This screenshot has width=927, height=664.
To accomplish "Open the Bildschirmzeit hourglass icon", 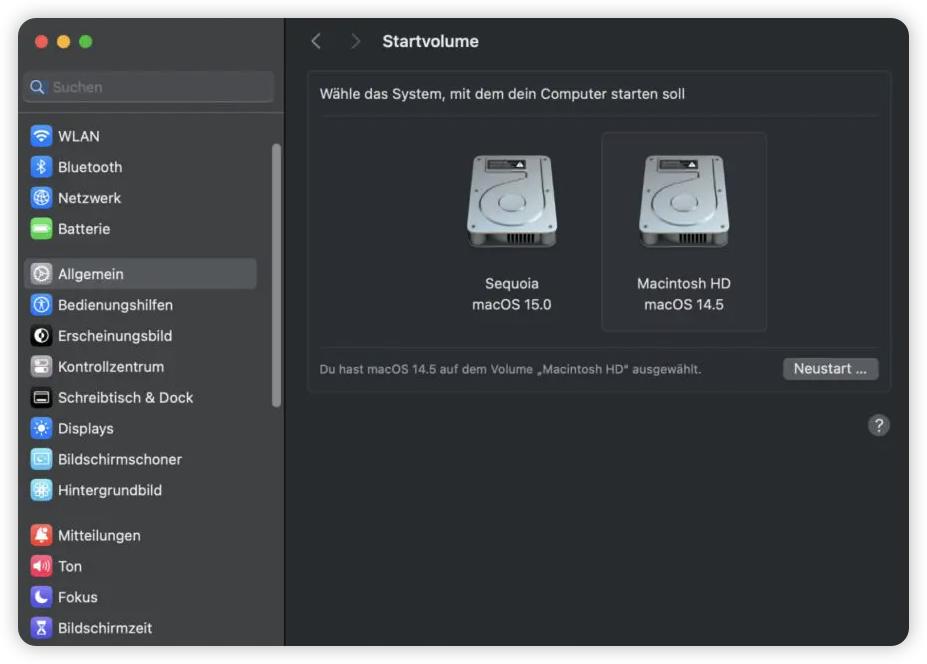I will (x=41, y=627).
